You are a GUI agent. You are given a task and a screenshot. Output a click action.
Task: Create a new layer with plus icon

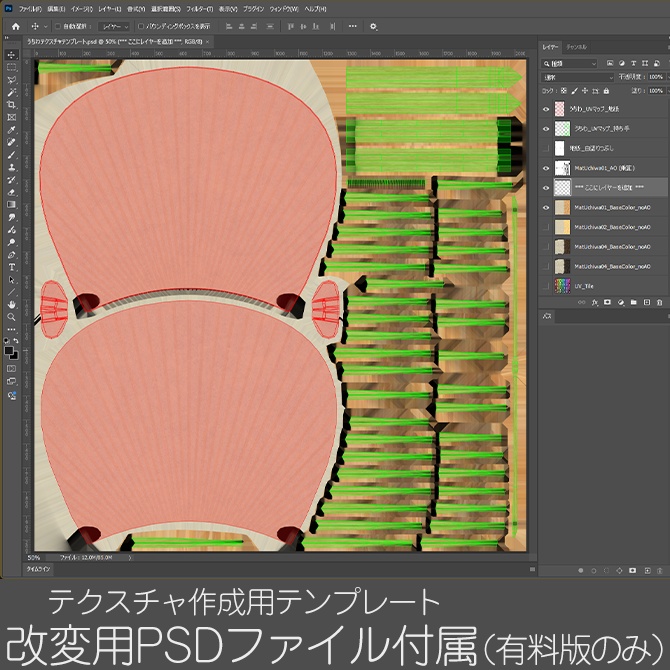pyautogui.click(x=647, y=303)
